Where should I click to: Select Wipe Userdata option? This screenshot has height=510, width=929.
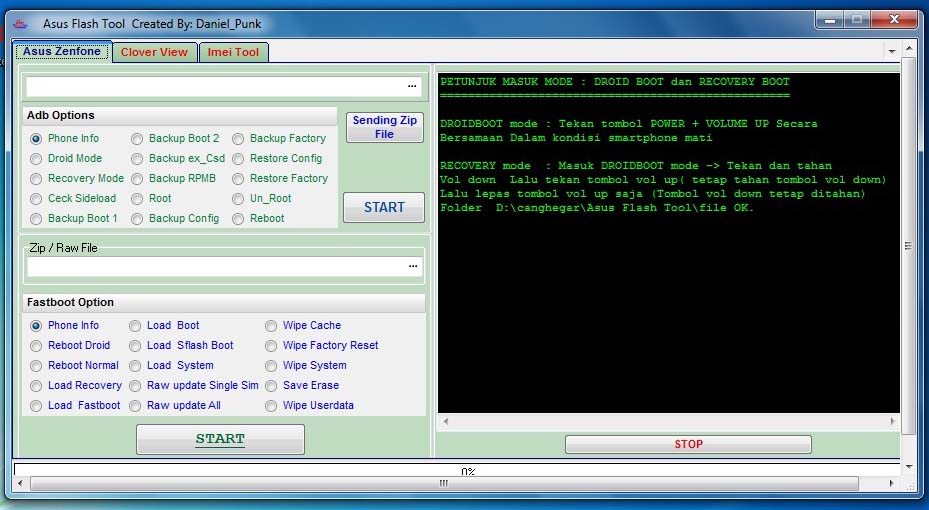point(271,406)
